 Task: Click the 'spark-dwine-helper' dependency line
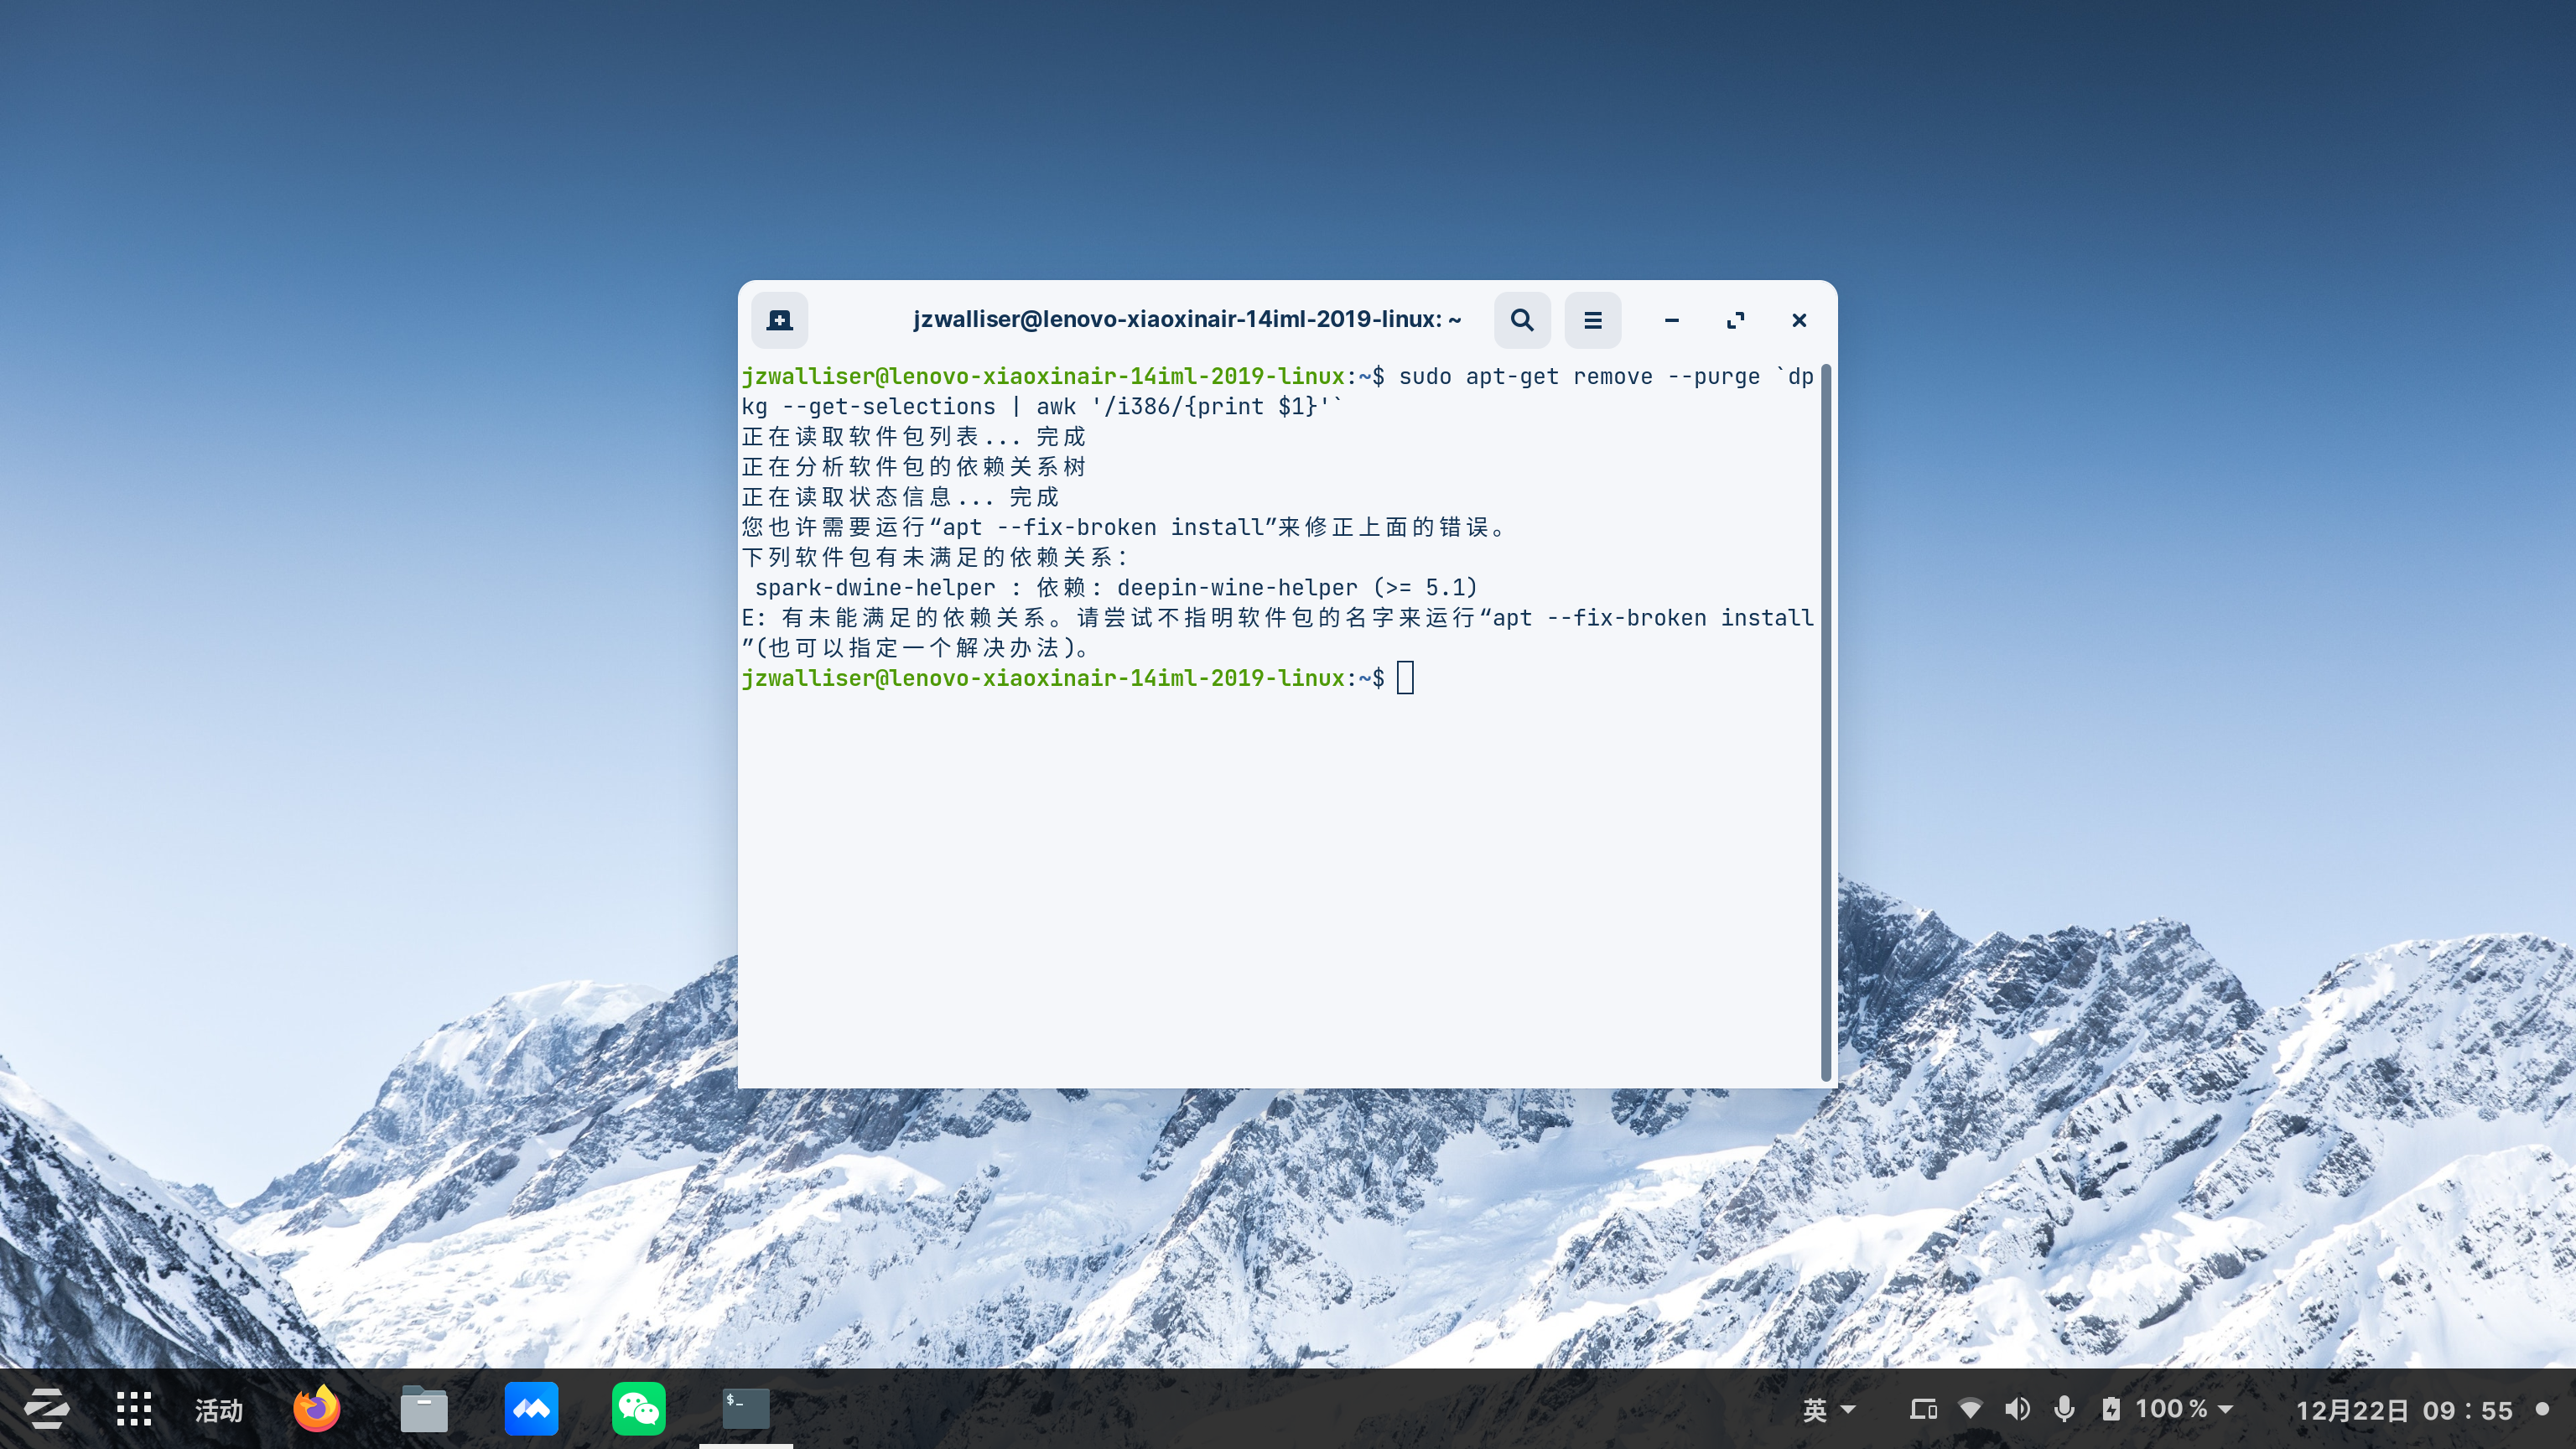coord(1116,588)
